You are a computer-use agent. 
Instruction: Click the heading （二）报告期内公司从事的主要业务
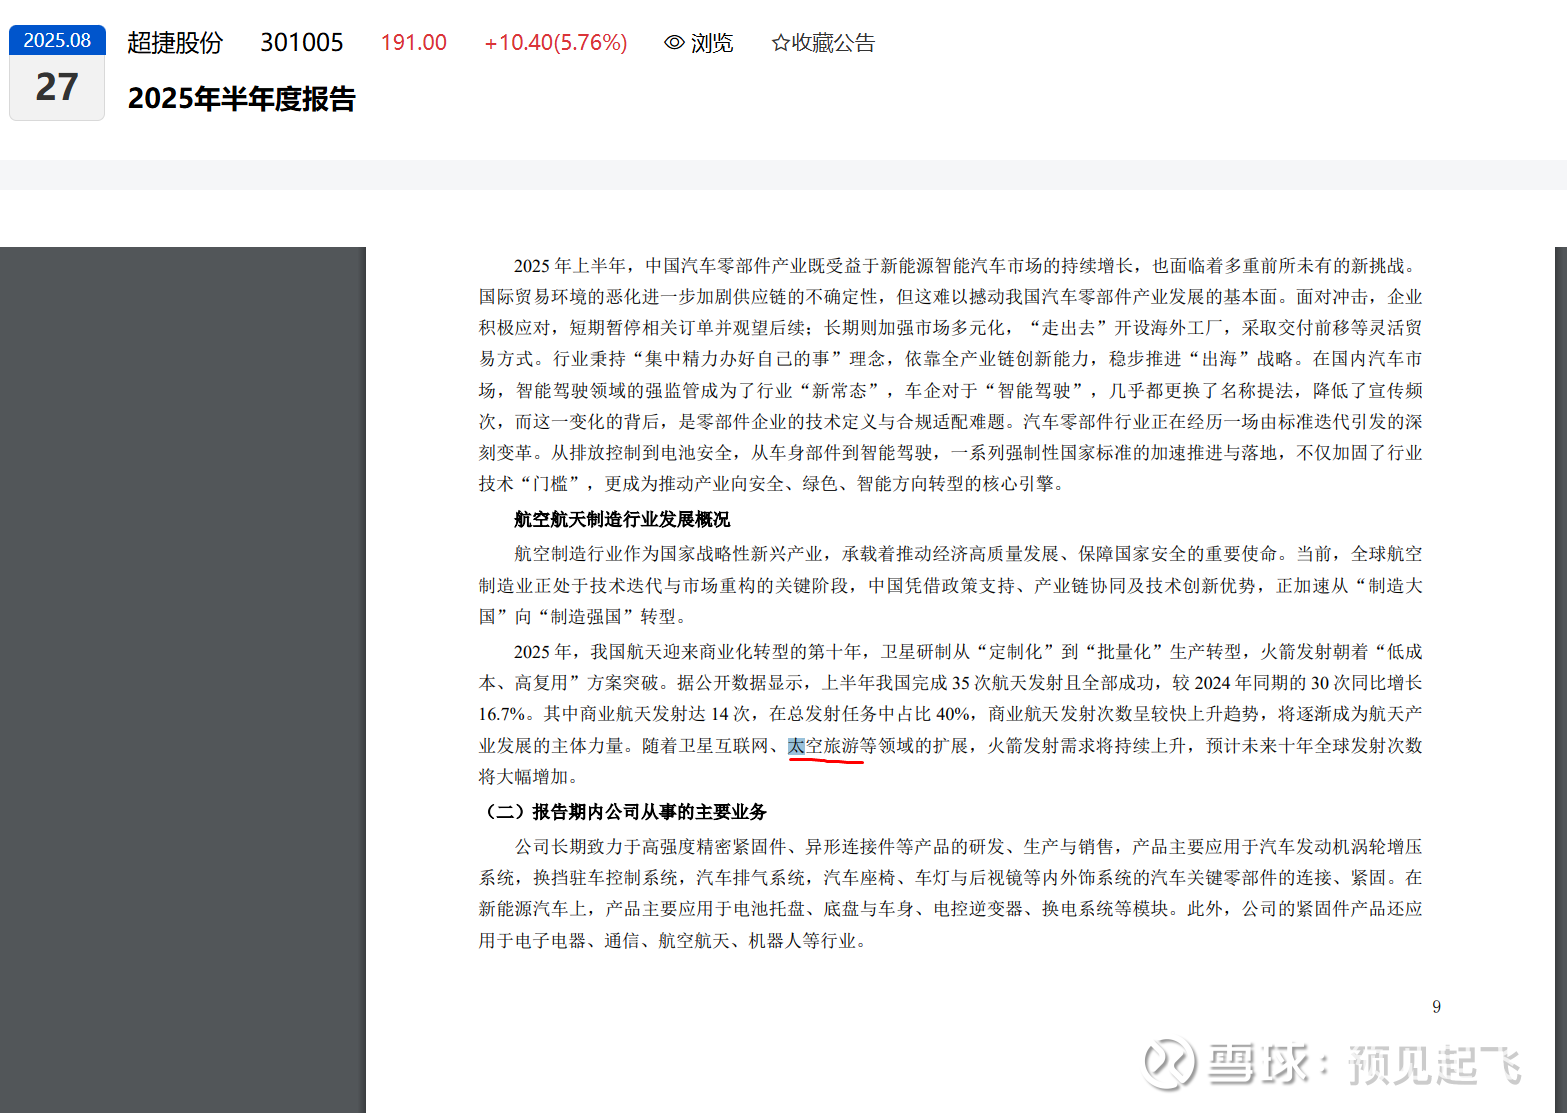tap(623, 811)
